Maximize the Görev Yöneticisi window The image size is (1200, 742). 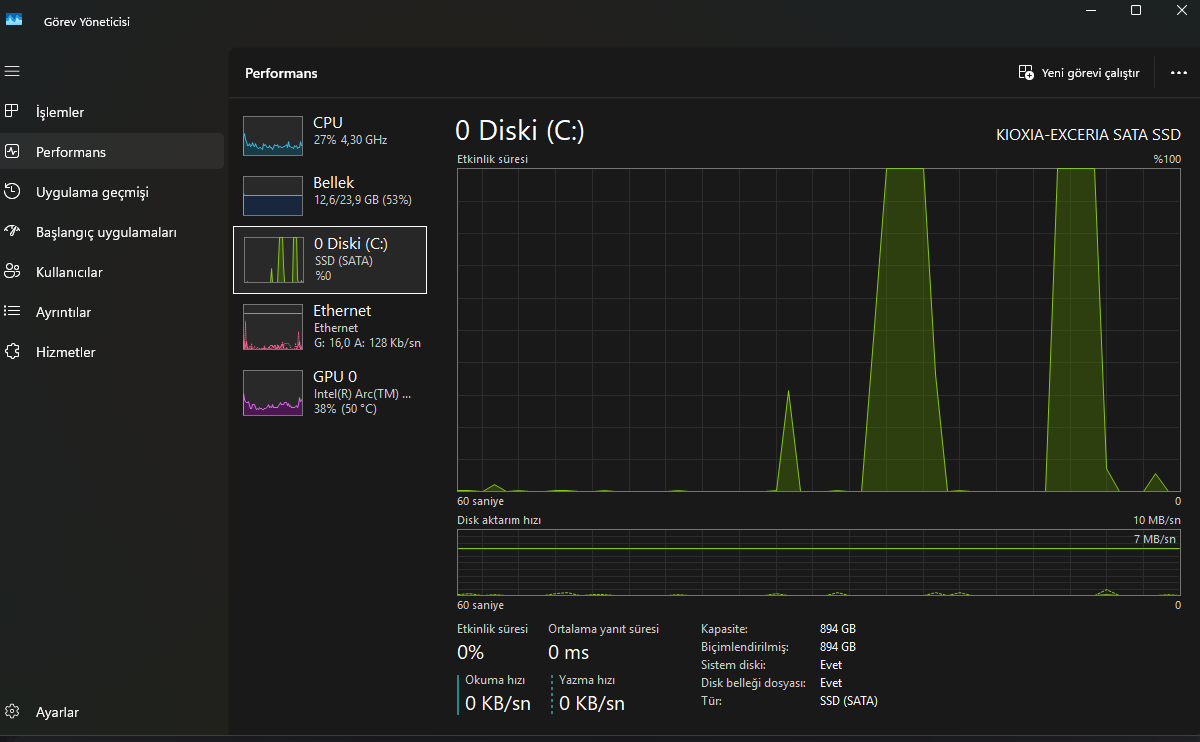[1136, 10]
